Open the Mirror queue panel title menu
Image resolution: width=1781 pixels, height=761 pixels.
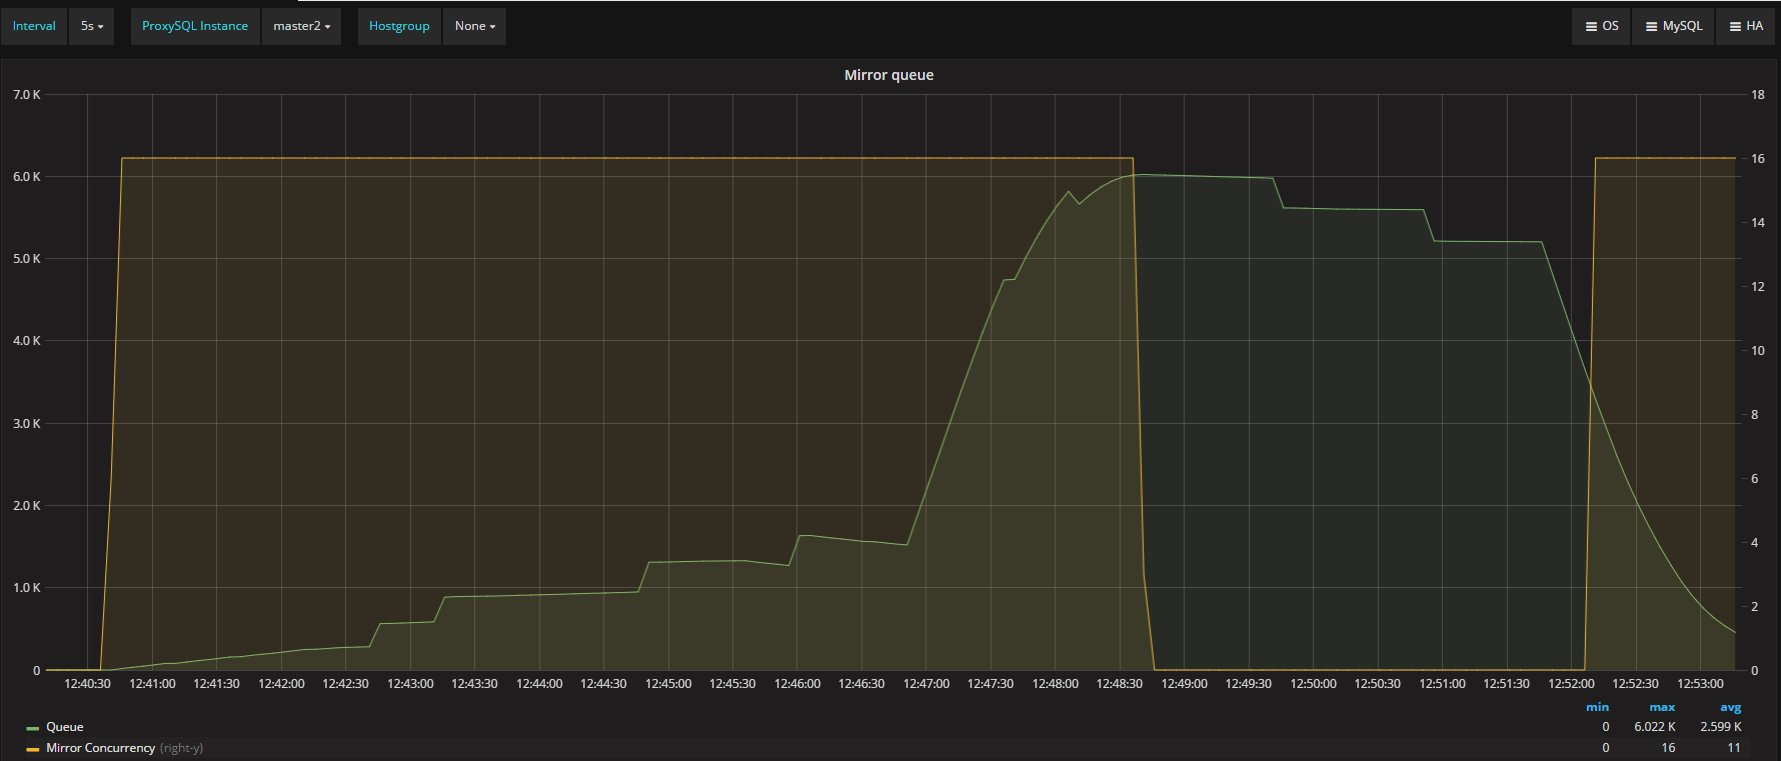(x=888, y=75)
